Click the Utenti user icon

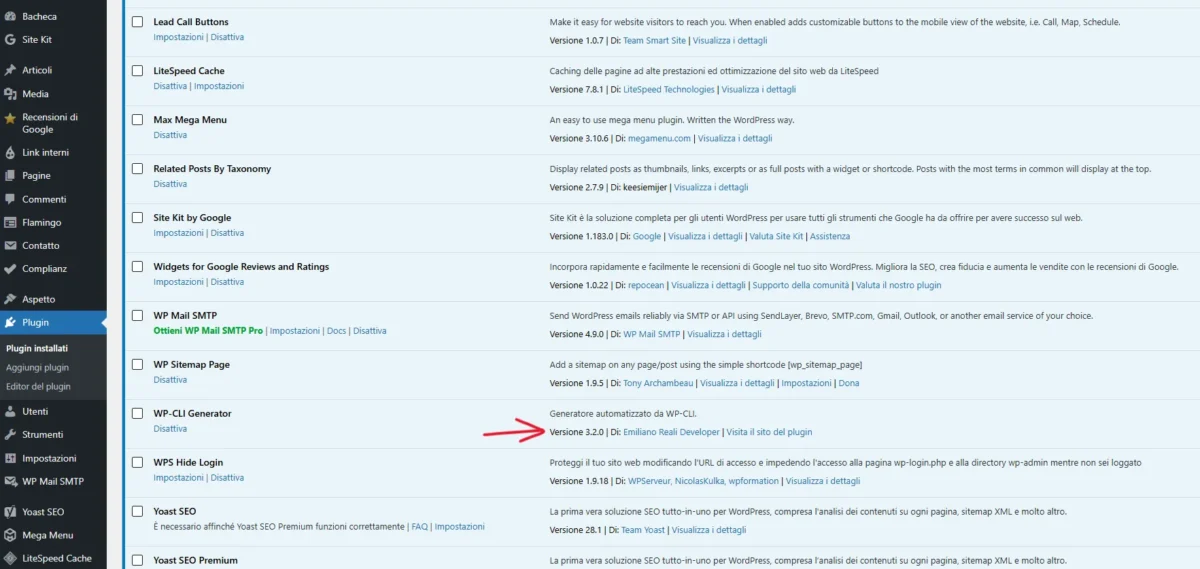(x=10, y=411)
